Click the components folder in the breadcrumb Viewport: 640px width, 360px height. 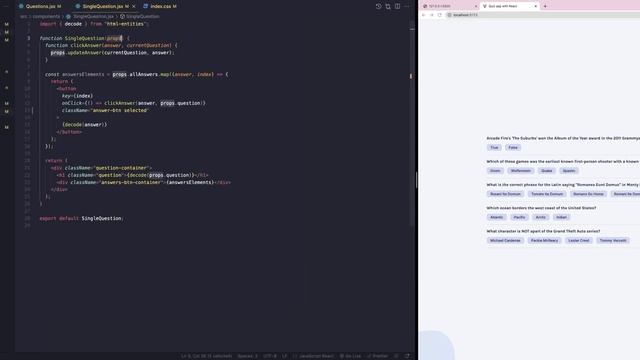pos(46,17)
